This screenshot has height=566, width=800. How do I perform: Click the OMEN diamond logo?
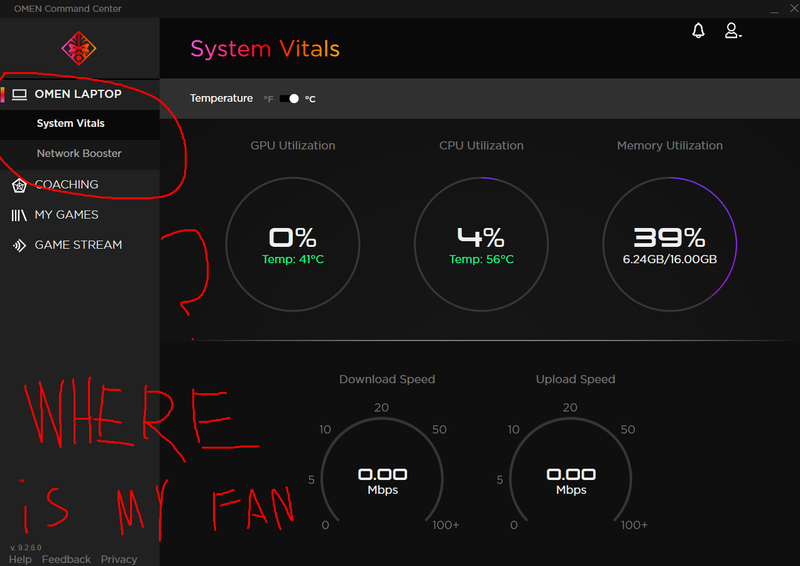coord(79,48)
